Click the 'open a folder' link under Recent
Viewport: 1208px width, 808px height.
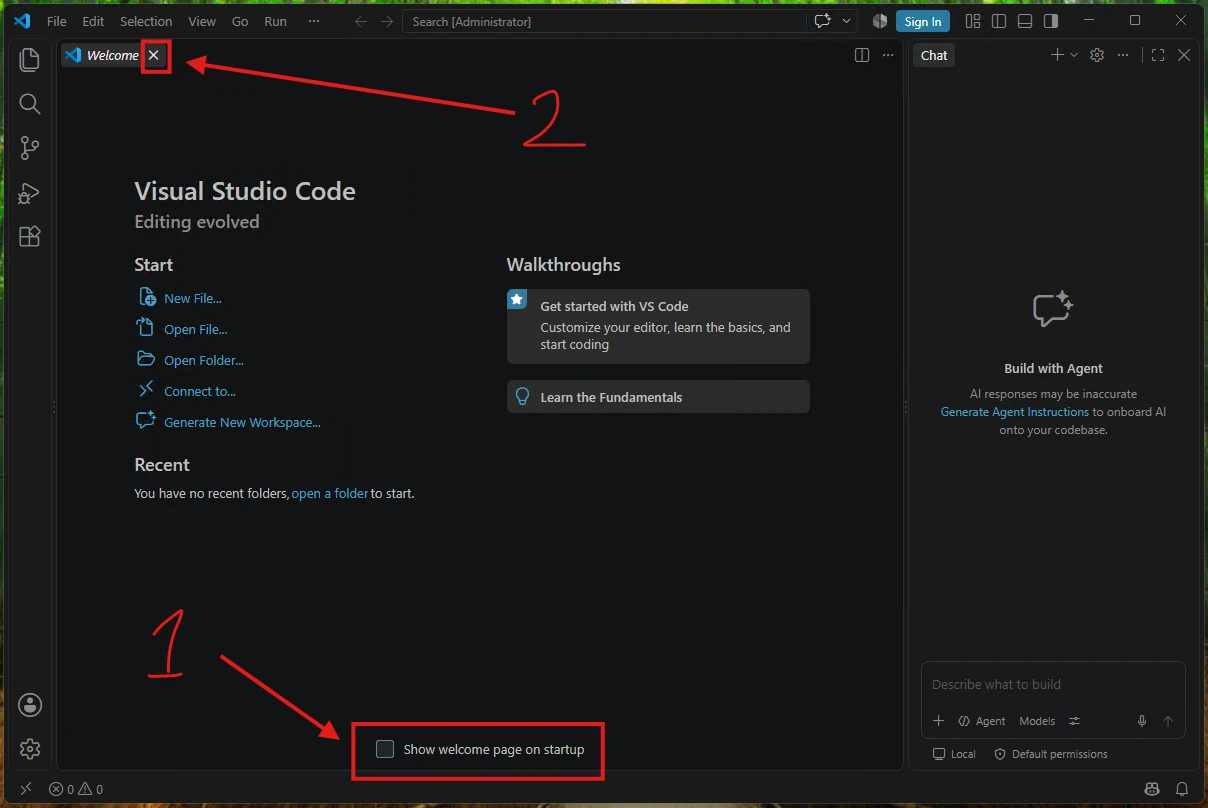[330, 493]
